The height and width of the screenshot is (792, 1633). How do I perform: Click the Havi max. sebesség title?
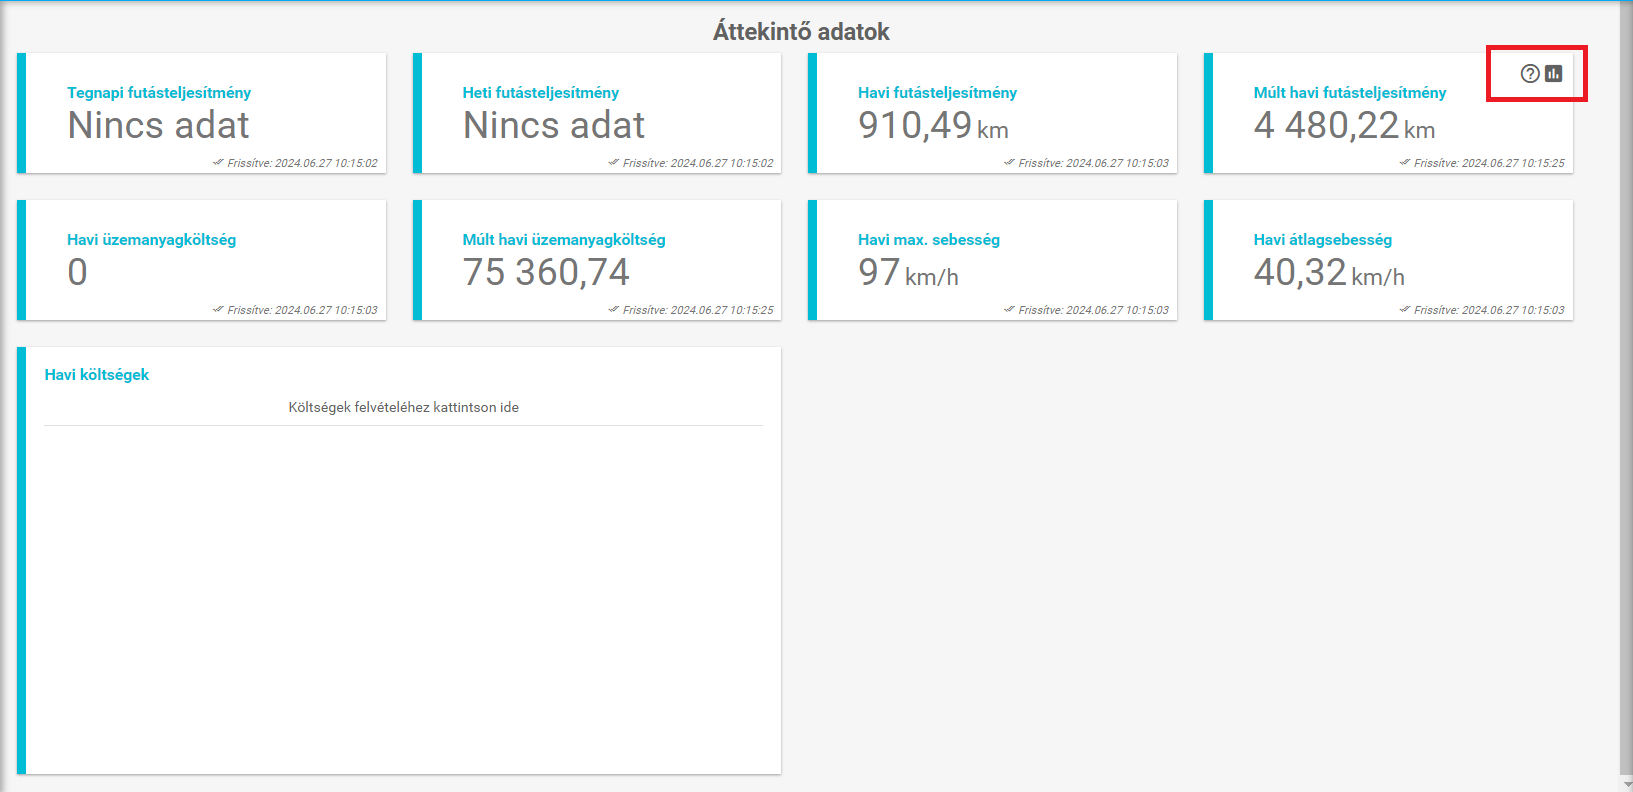click(928, 239)
